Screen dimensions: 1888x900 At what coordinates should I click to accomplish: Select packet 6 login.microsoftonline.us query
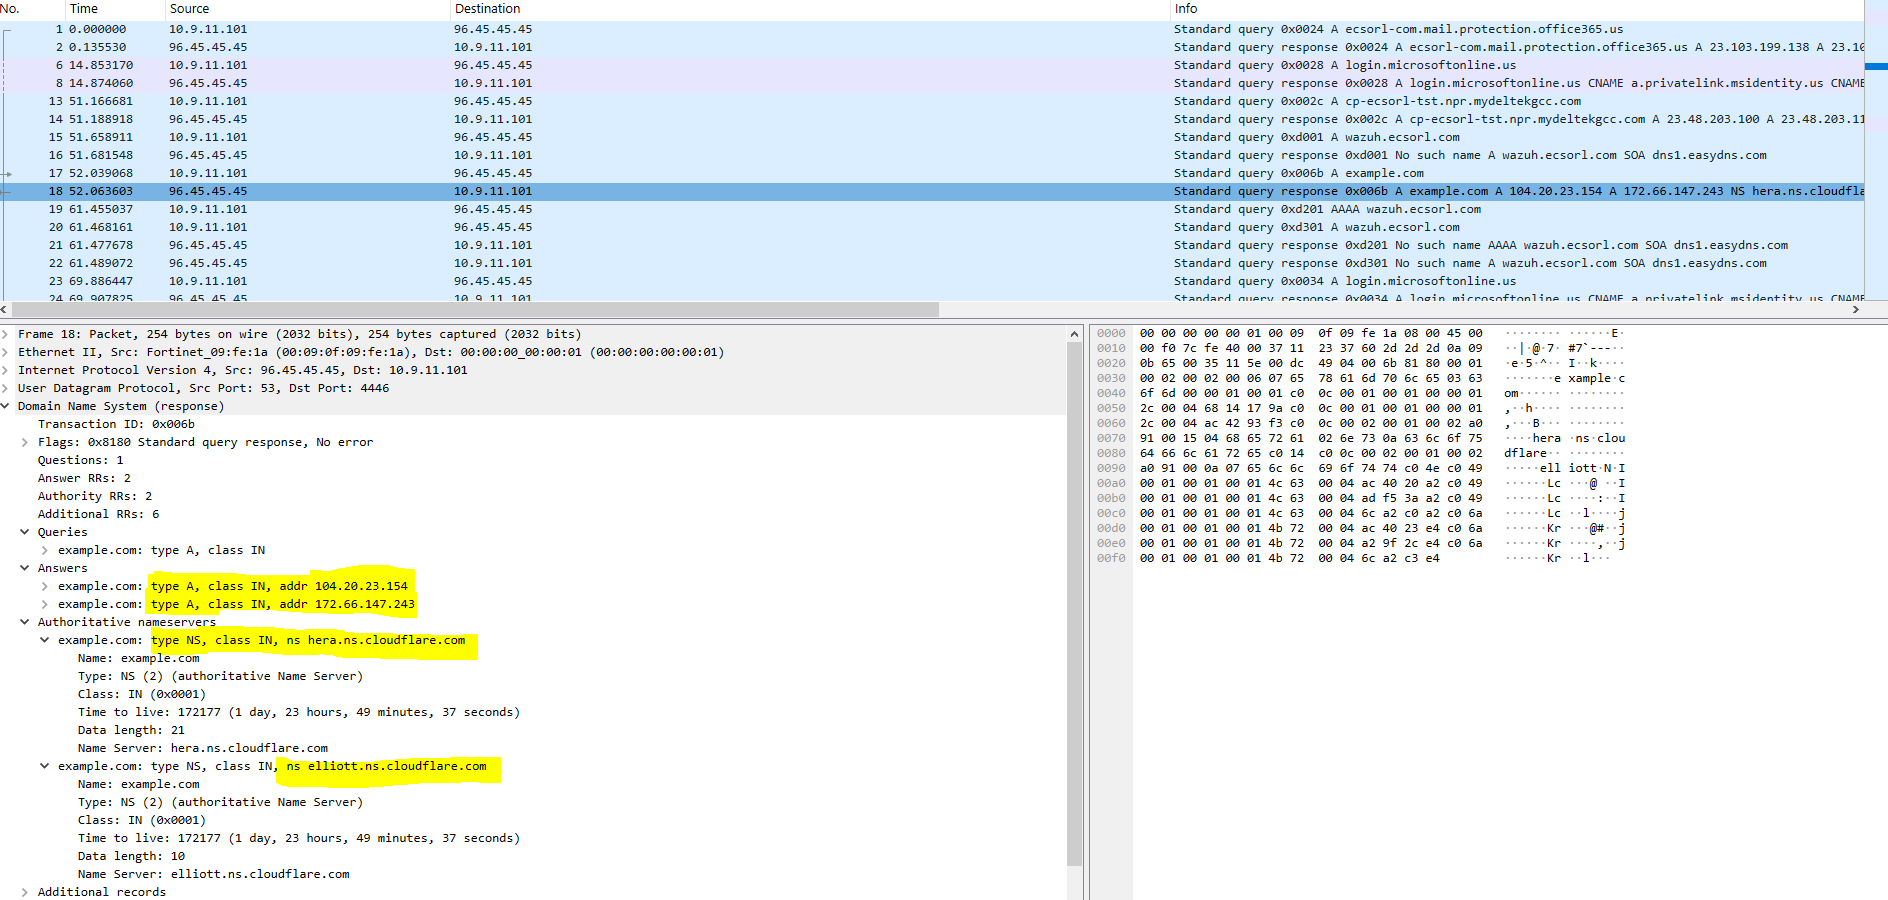click(932, 65)
